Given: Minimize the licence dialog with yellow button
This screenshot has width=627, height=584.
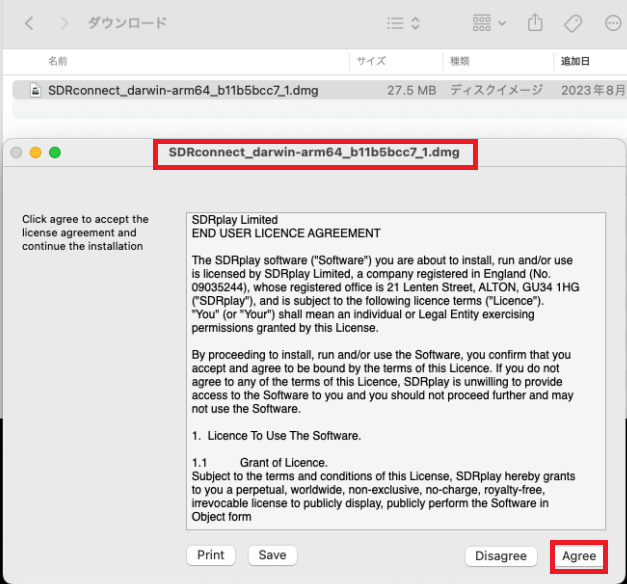Looking at the screenshot, I should tap(36, 152).
